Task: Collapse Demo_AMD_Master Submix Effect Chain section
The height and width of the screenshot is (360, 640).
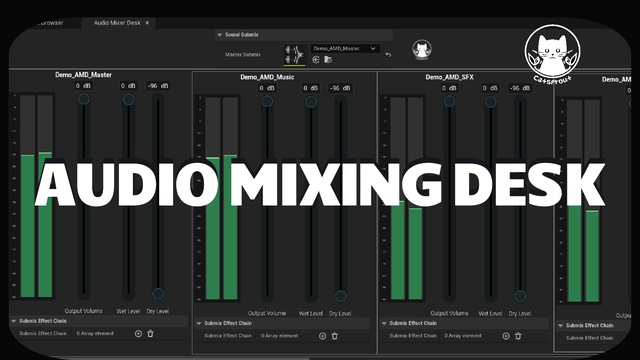Action: coord(13,321)
